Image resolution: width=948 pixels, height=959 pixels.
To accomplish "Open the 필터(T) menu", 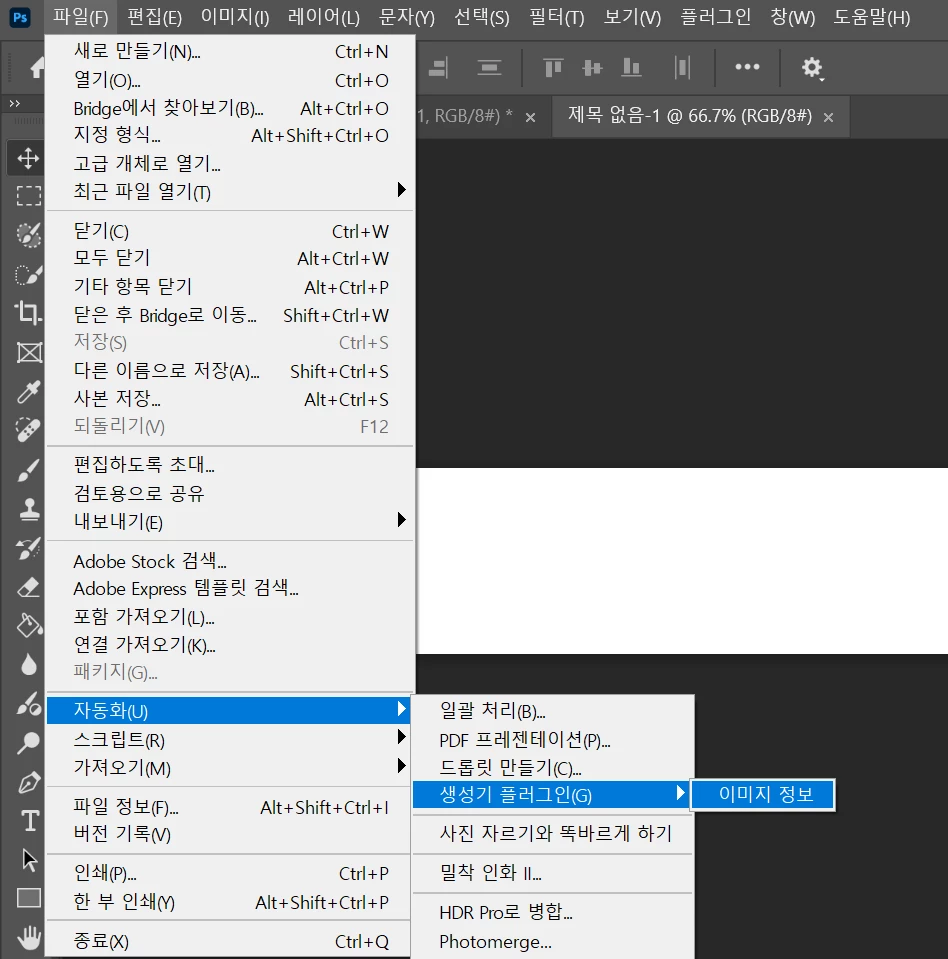I will pos(557,17).
